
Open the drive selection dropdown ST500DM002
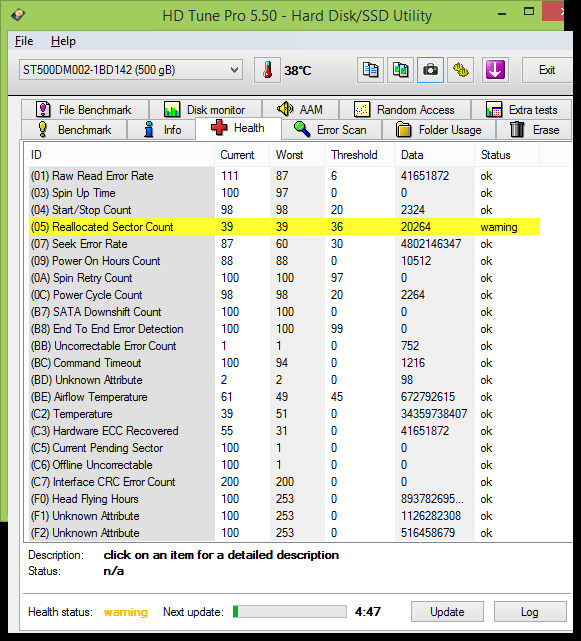coord(130,70)
